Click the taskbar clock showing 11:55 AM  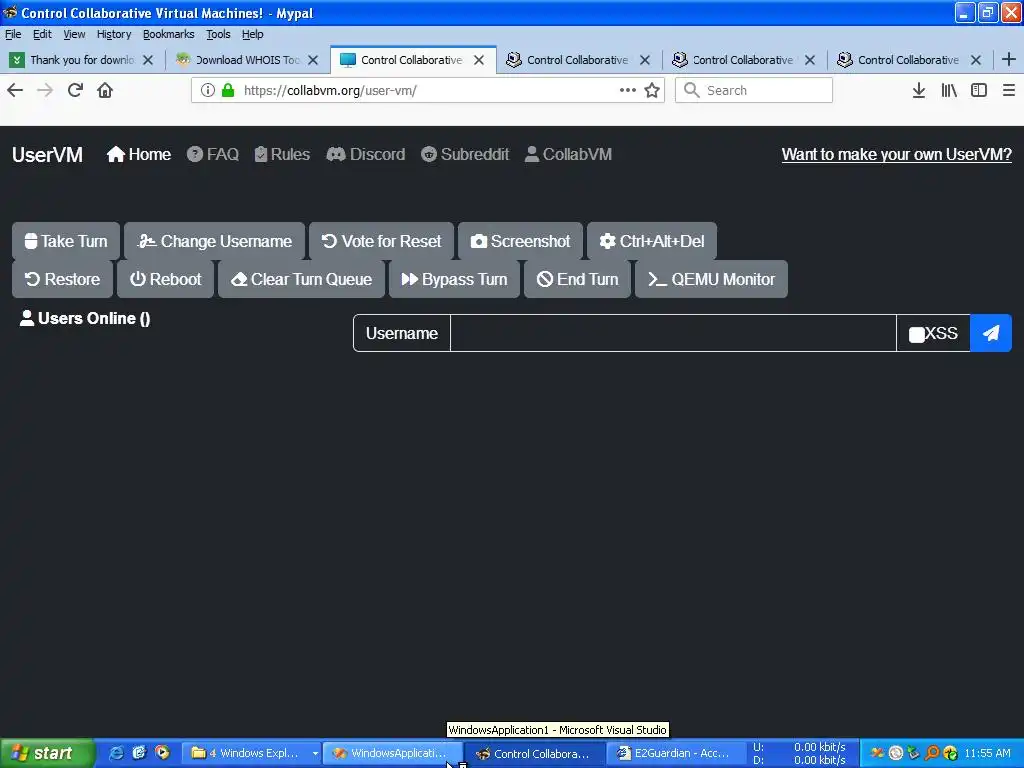point(987,753)
